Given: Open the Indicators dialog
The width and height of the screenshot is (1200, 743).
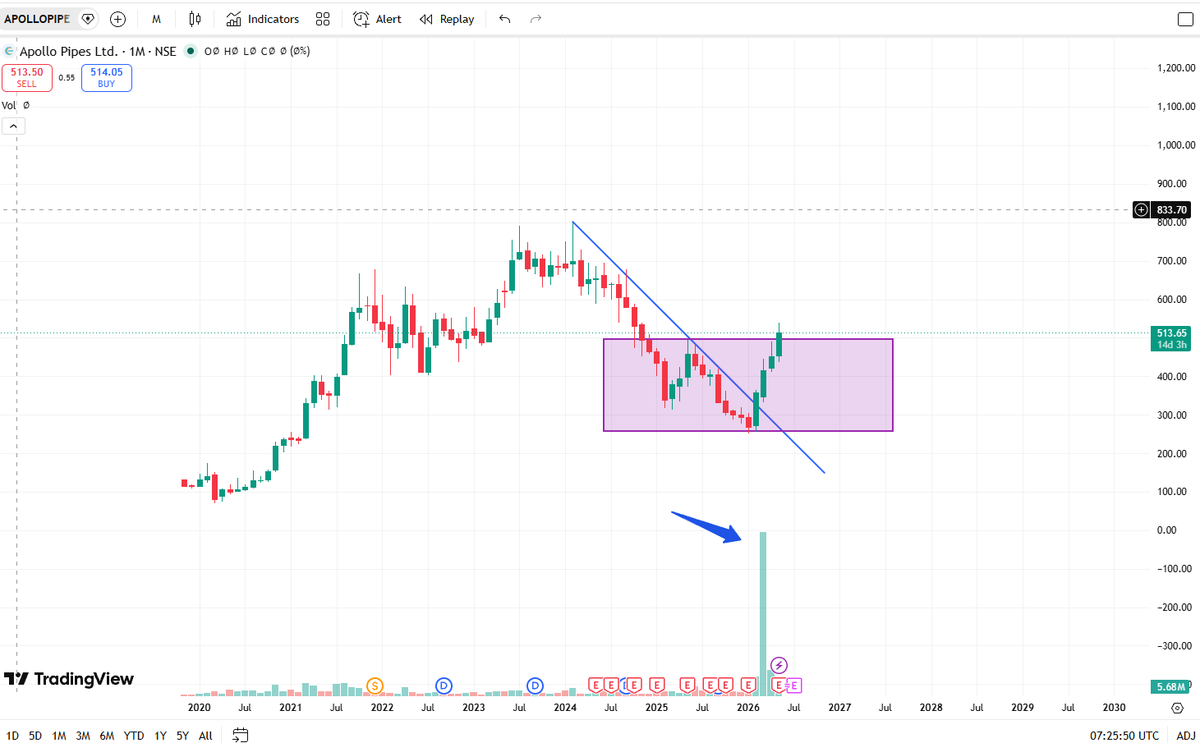Looking at the screenshot, I should coord(262,19).
